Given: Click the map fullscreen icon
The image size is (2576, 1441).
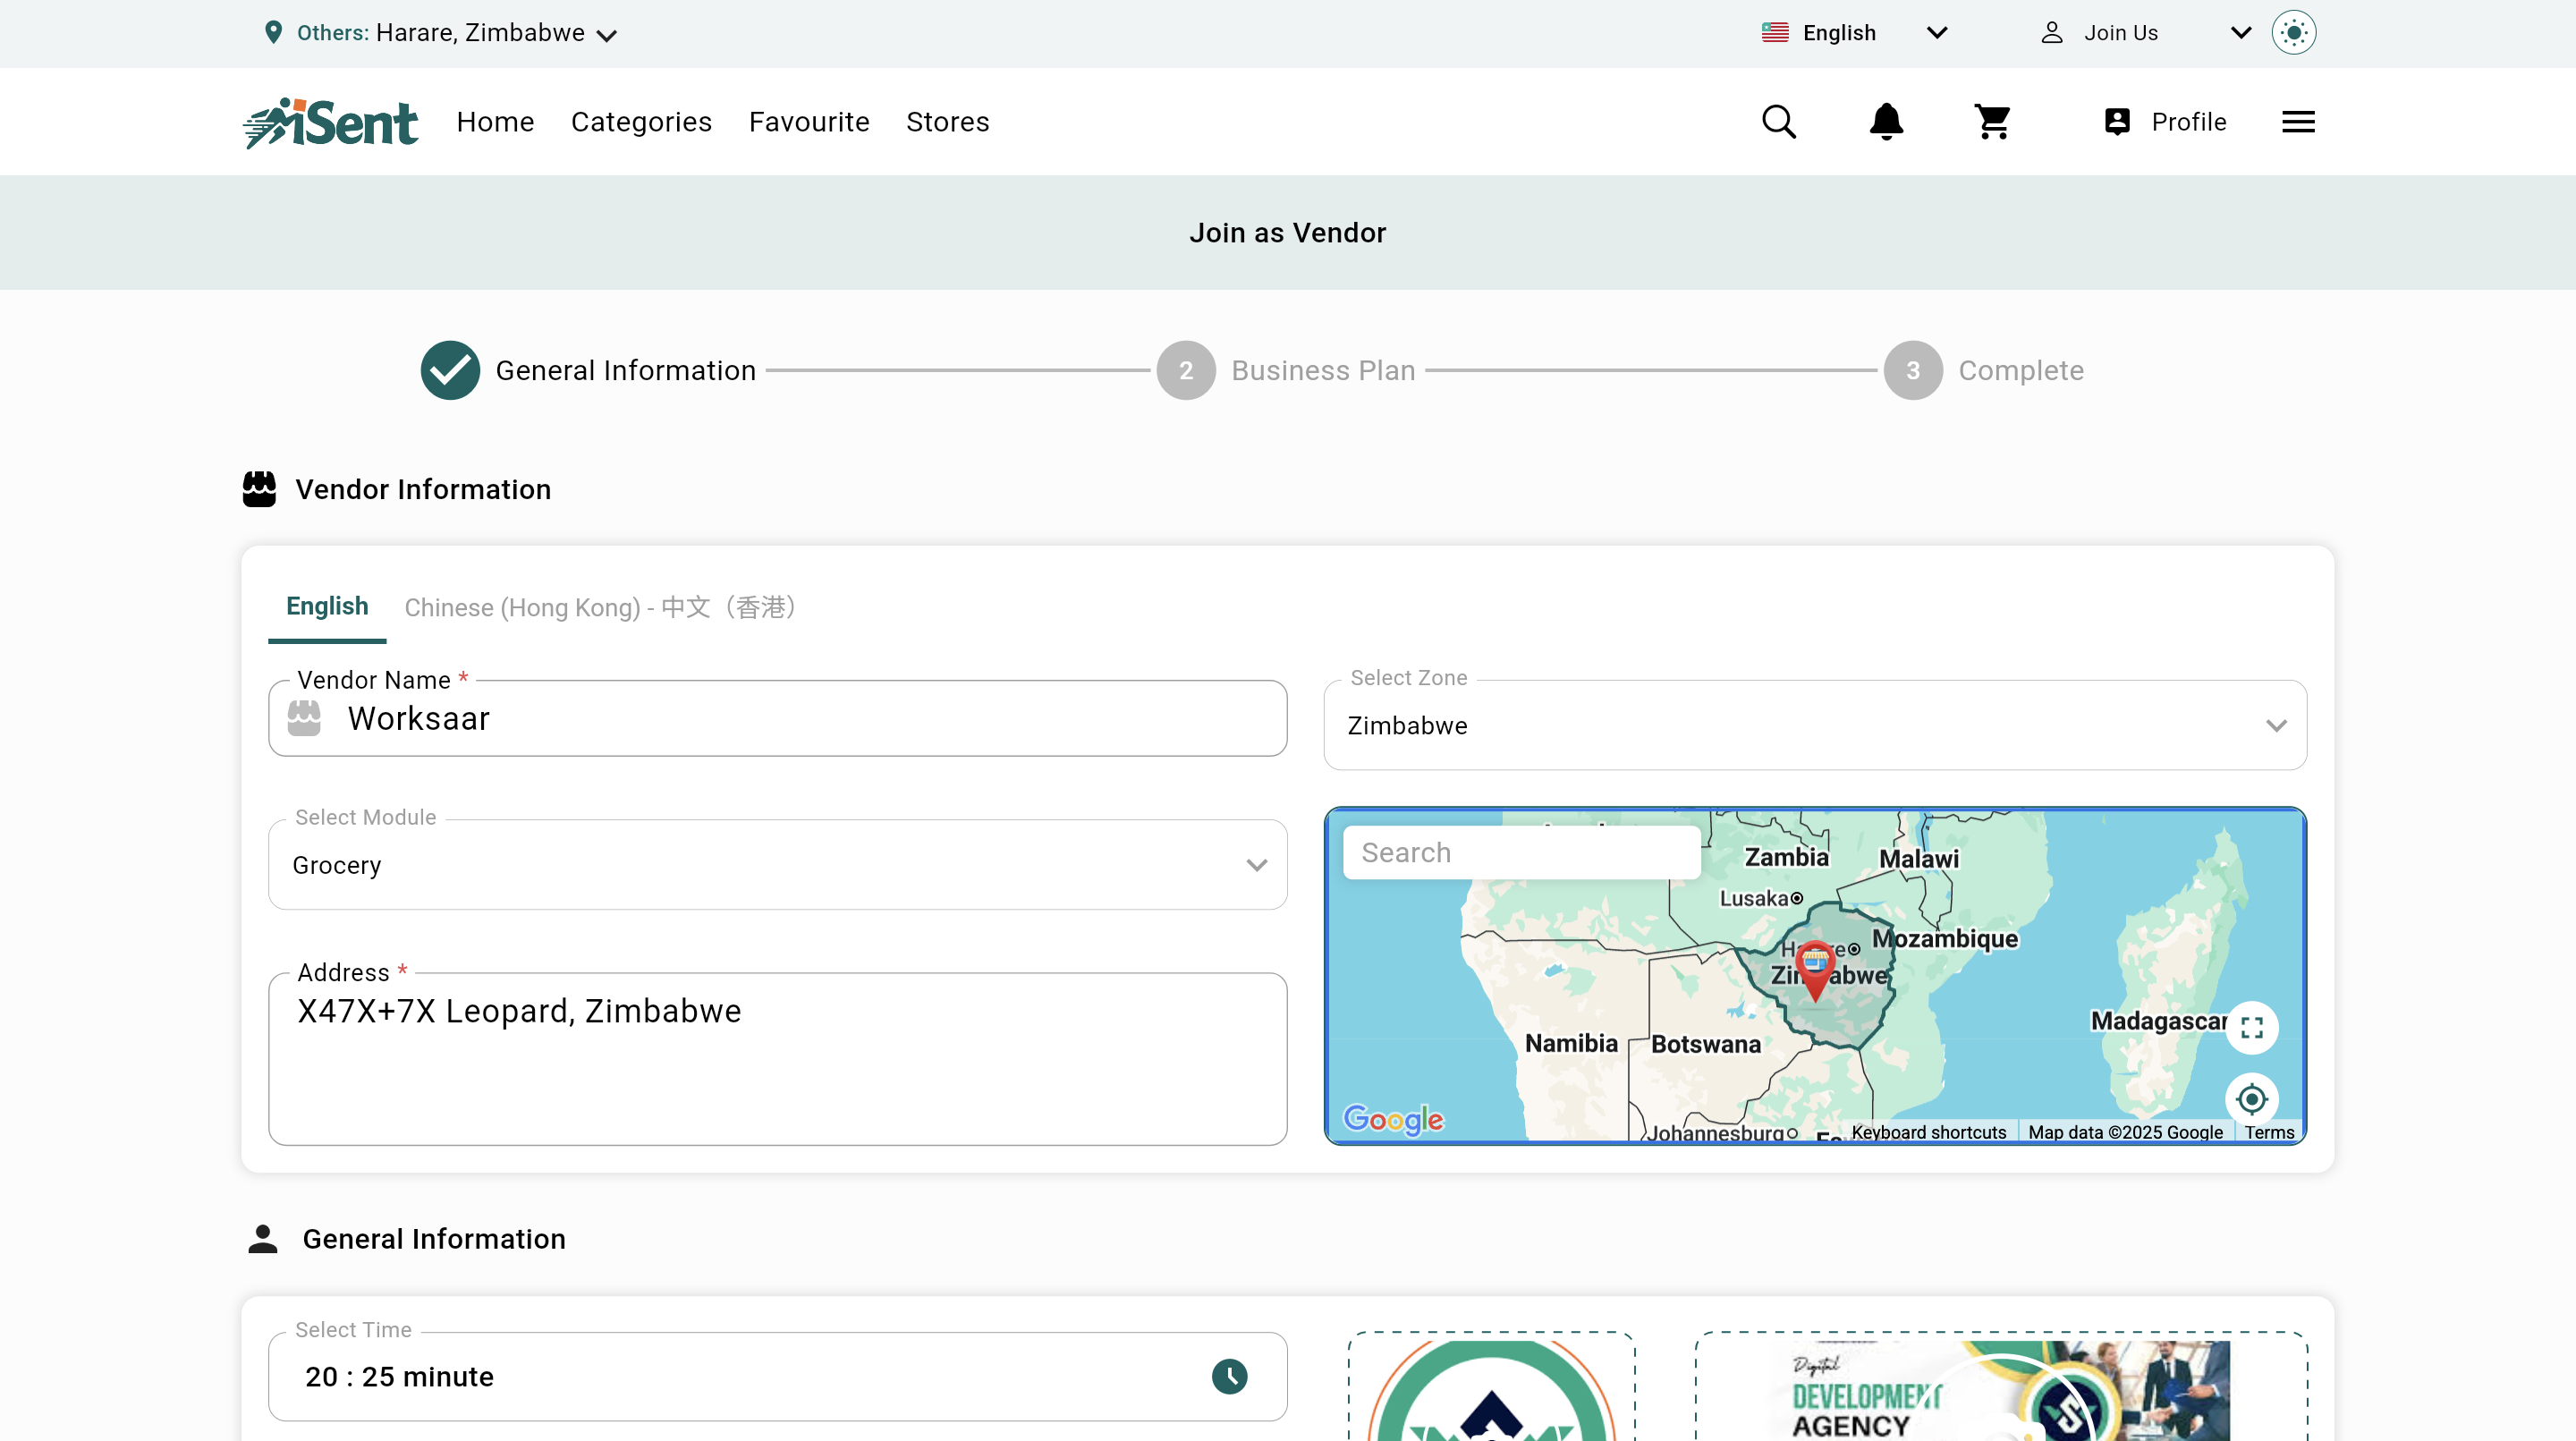Looking at the screenshot, I should pos(2251,1027).
